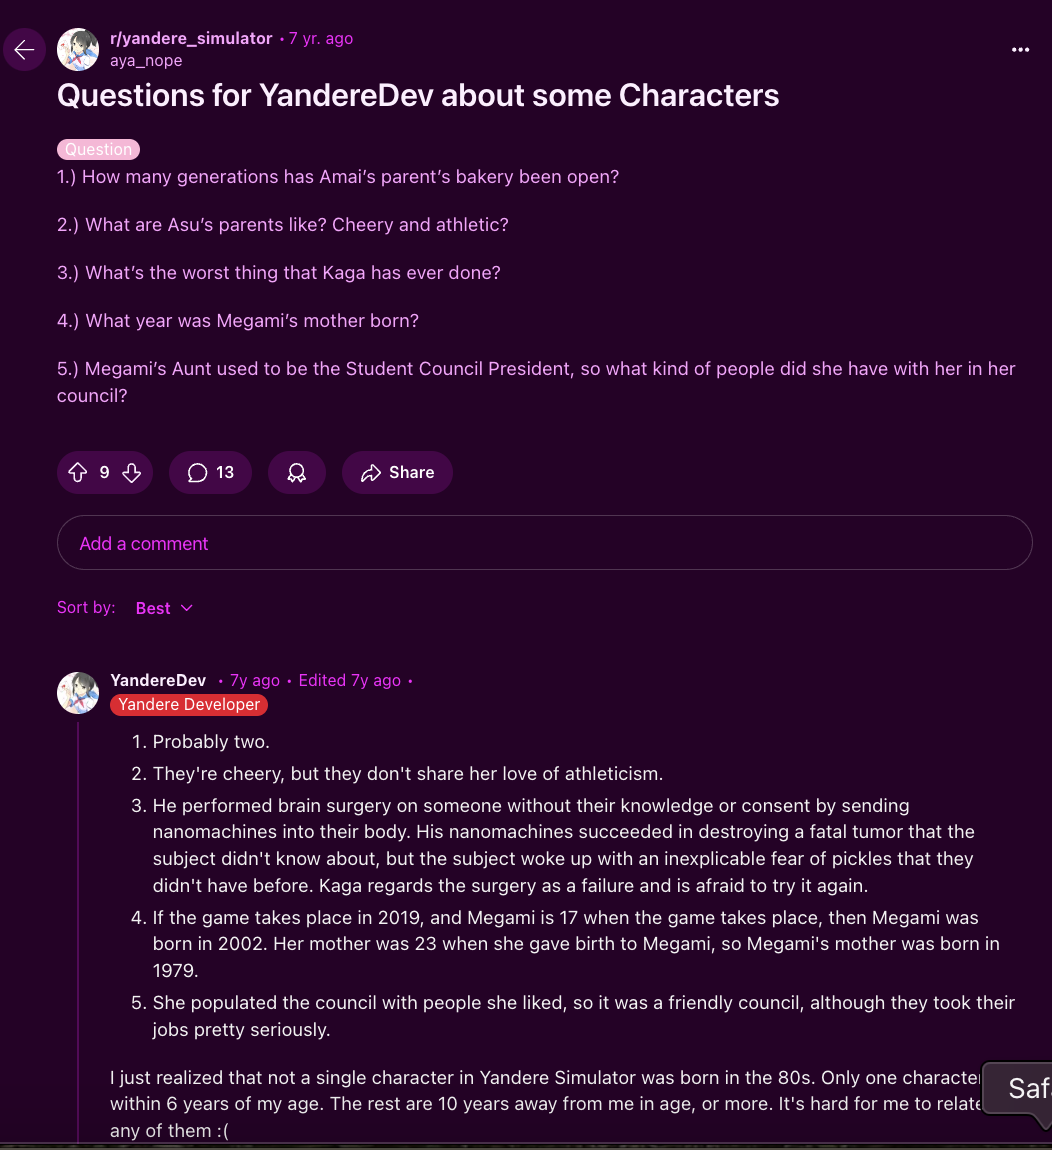Open the Sort by Best dropdown
The height and width of the screenshot is (1150, 1052).
coord(164,608)
